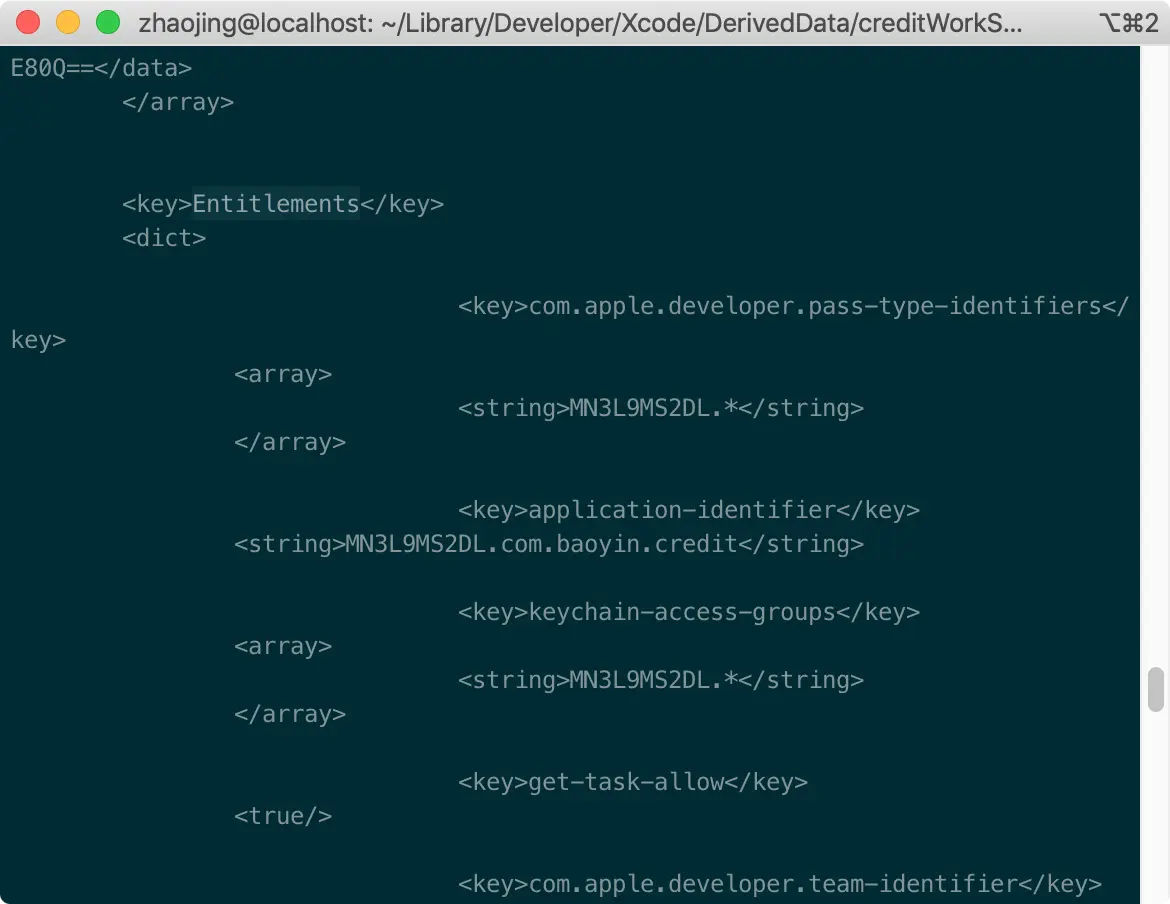Screen dimensions: 1170x904
Task: Click the <array> tag below pass-type-identifiers
Action: [x=283, y=374]
